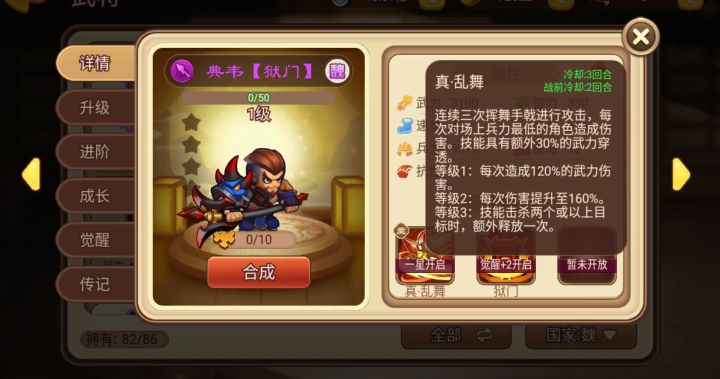Tap the 魏 faction badge icon
Screen dimensions: 720x379
tap(338, 71)
